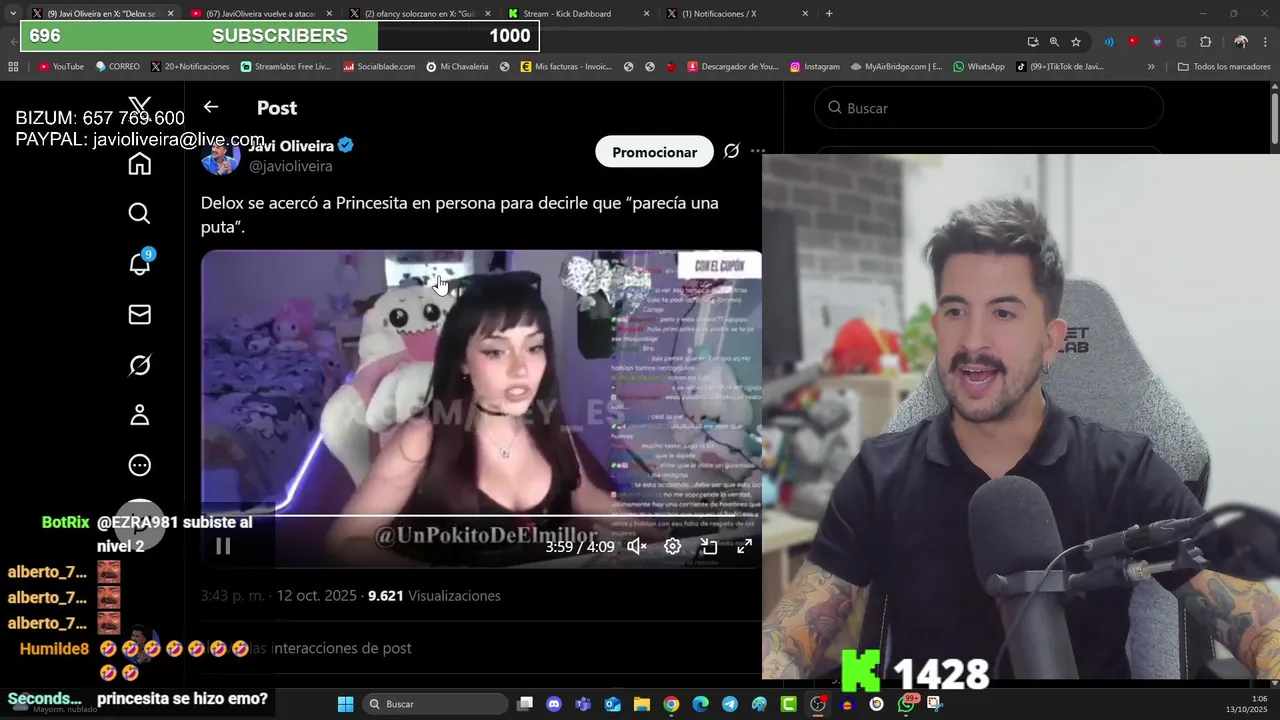This screenshot has width=1280, height=720.
Task: Open X Home from the sidebar
Action: click(x=140, y=164)
